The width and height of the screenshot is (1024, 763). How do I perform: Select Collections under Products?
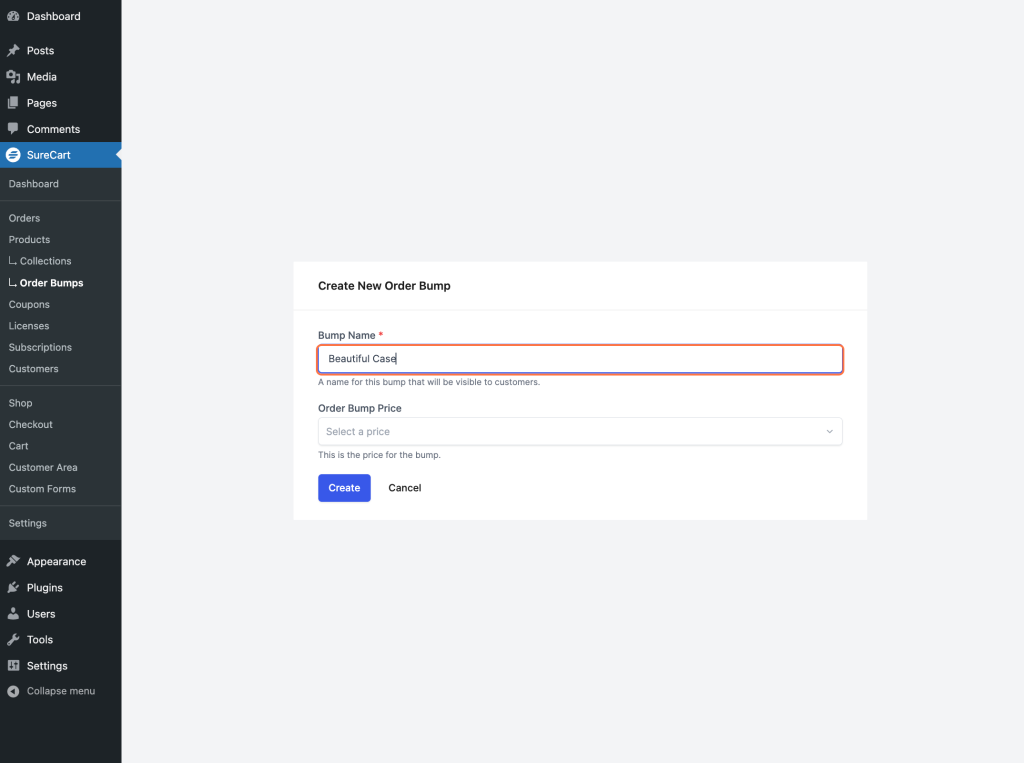click(x=45, y=261)
